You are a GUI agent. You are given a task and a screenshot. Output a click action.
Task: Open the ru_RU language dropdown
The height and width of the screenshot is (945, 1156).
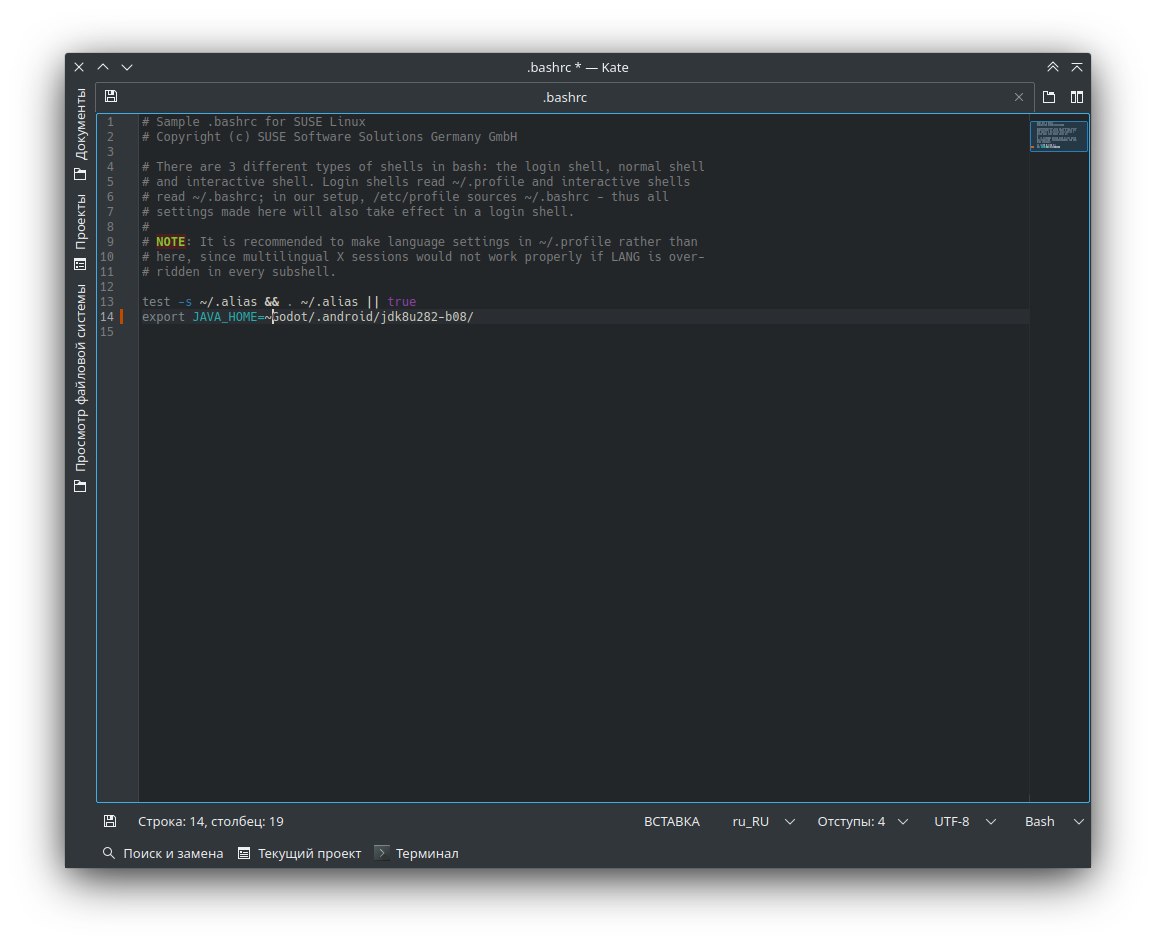763,821
